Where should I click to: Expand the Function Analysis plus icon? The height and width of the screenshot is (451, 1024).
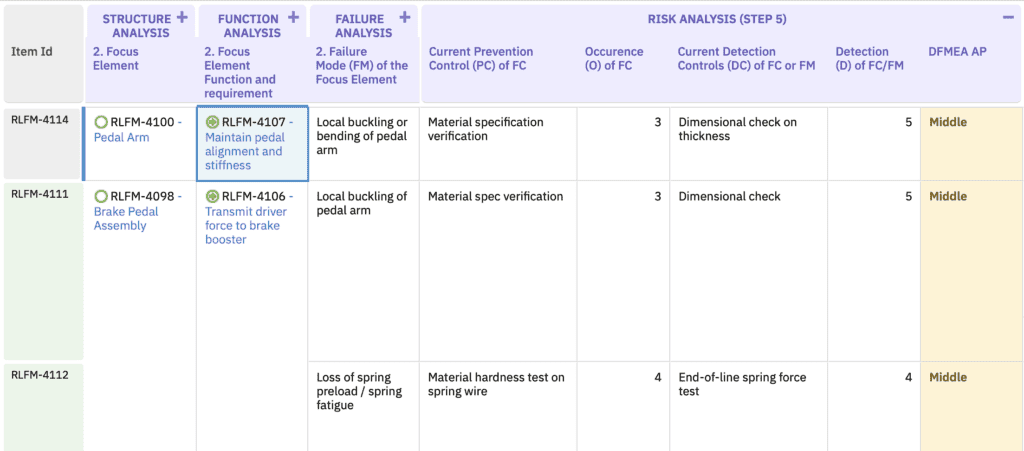tap(293, 17)
